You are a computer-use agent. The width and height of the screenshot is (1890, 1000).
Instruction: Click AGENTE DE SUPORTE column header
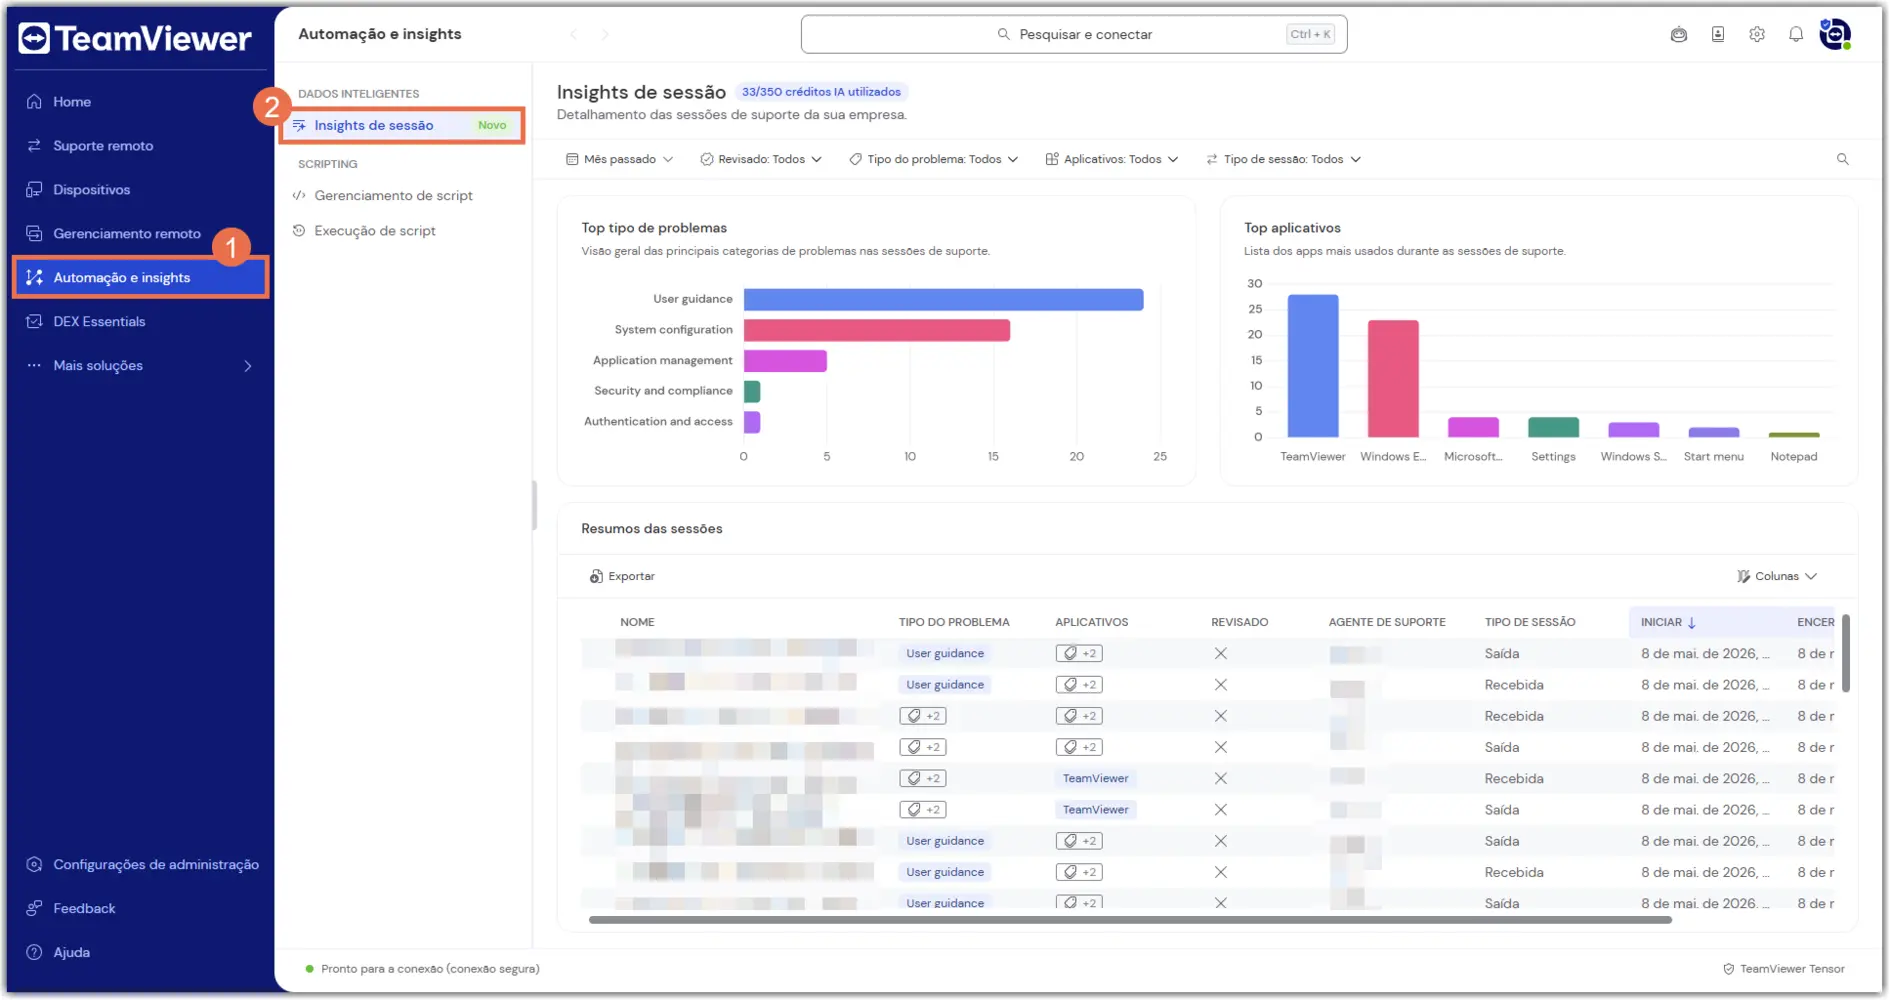[x=1387, y=623]
